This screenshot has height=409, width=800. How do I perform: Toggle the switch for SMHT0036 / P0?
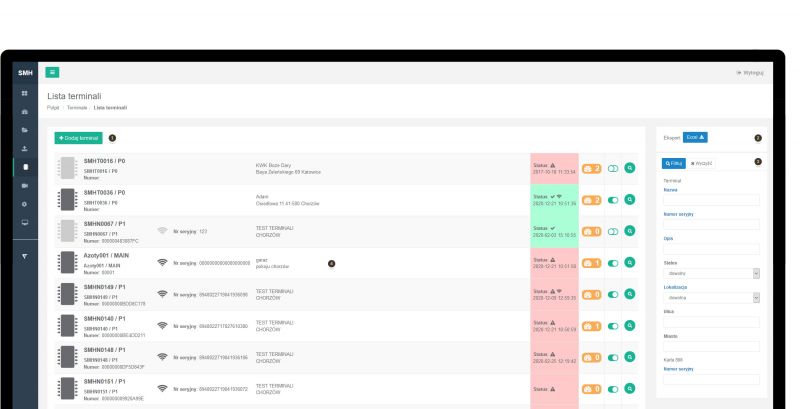pyautogui.click(x=610, y=200)
